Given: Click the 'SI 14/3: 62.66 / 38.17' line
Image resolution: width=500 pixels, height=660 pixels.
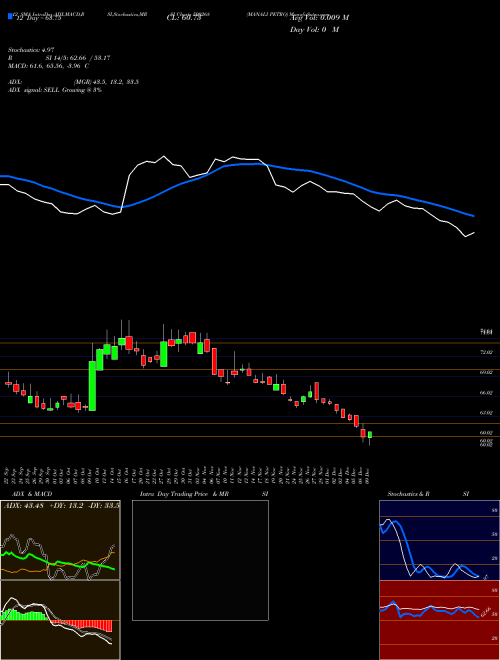Looking at the screenshot, I should pyautogui.click(x=78, y=58).
